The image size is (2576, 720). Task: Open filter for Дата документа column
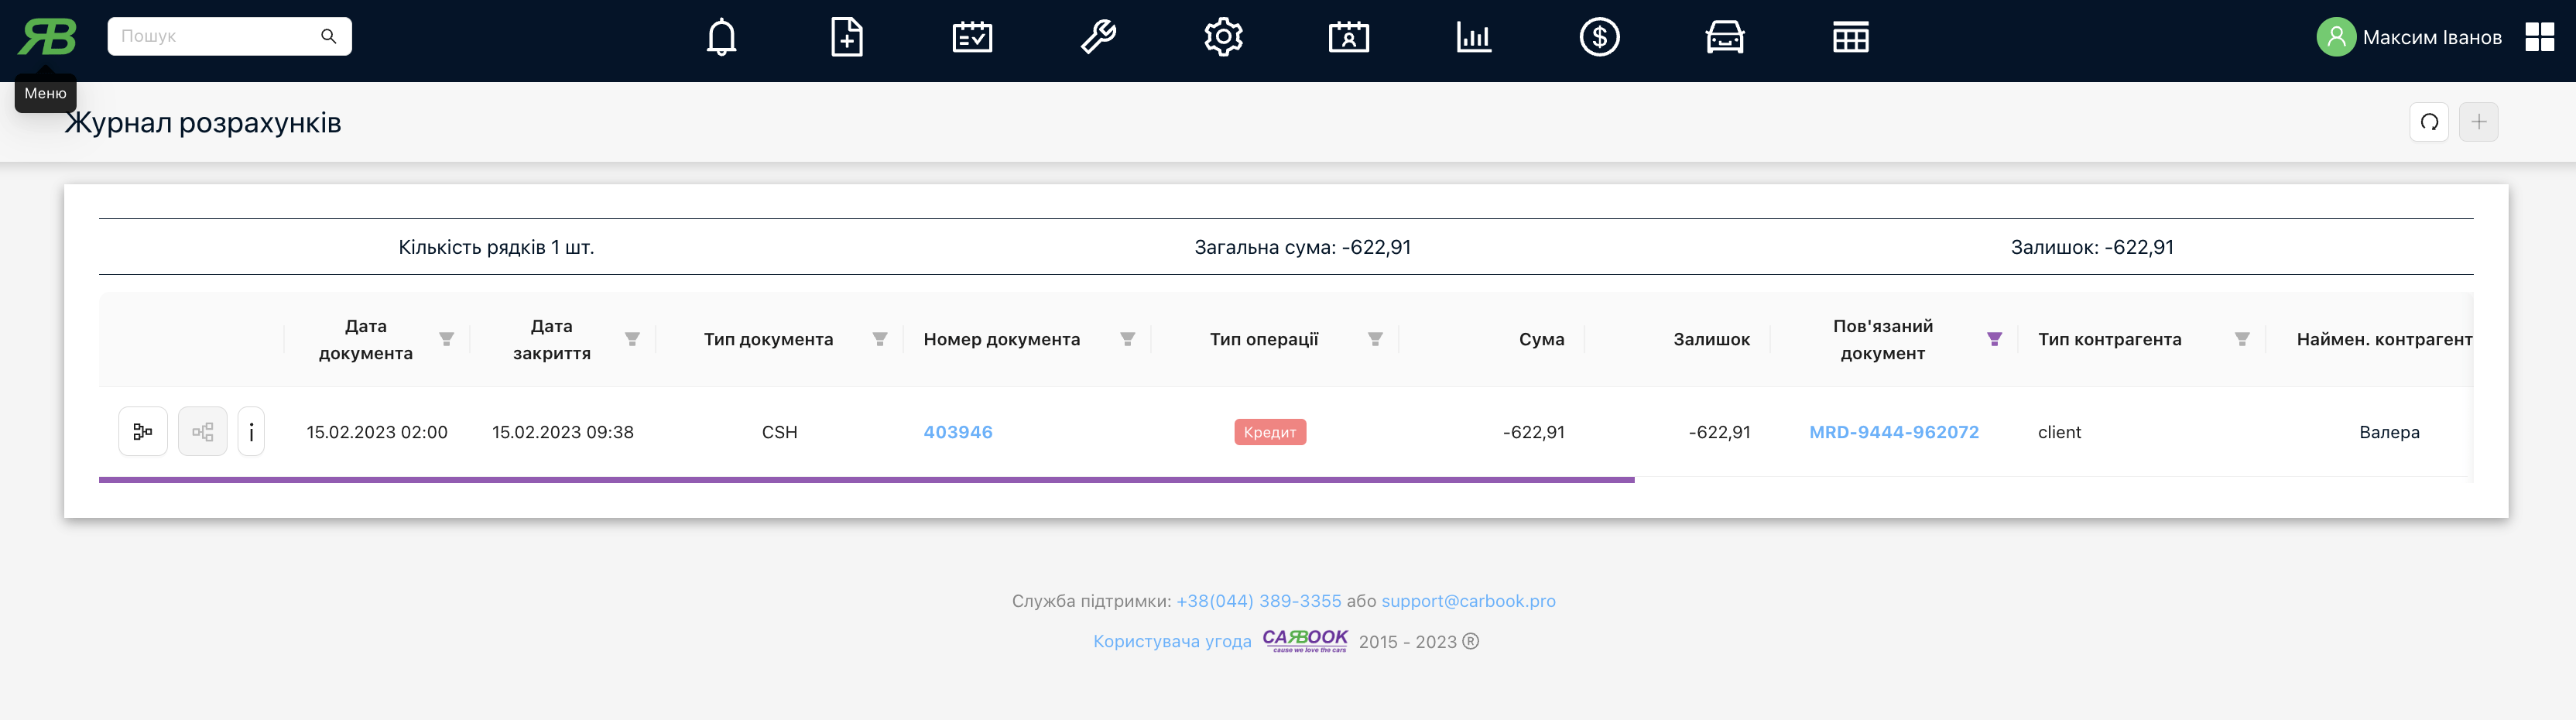tap(447, 340)
